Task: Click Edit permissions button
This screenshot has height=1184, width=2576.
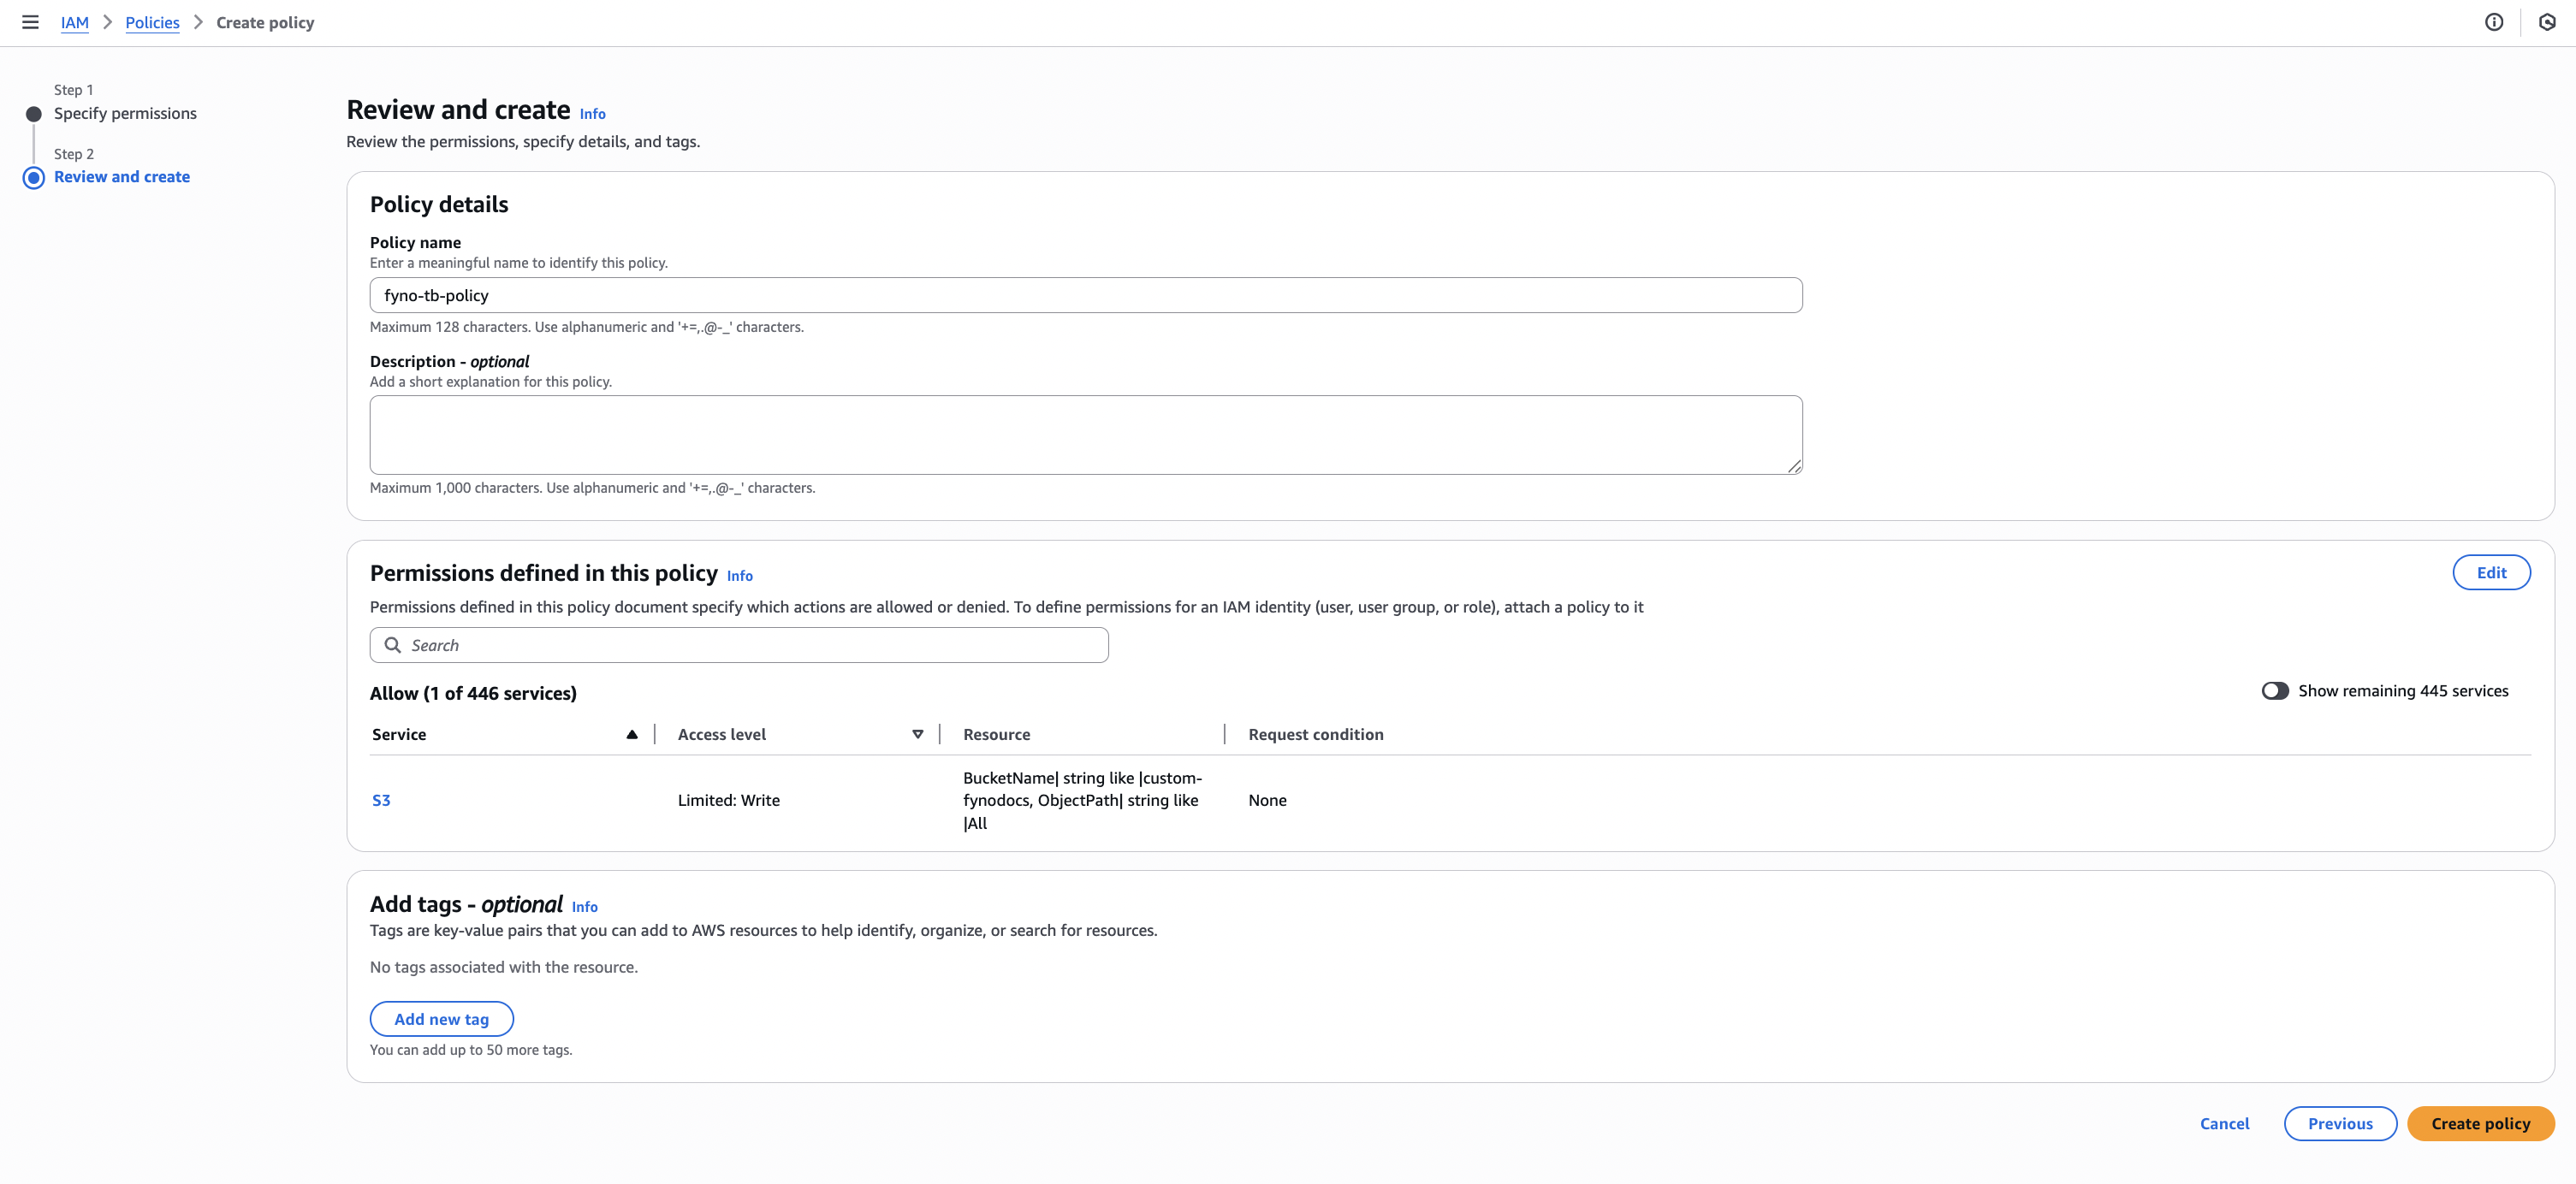Action: (x=2491, y=572)
